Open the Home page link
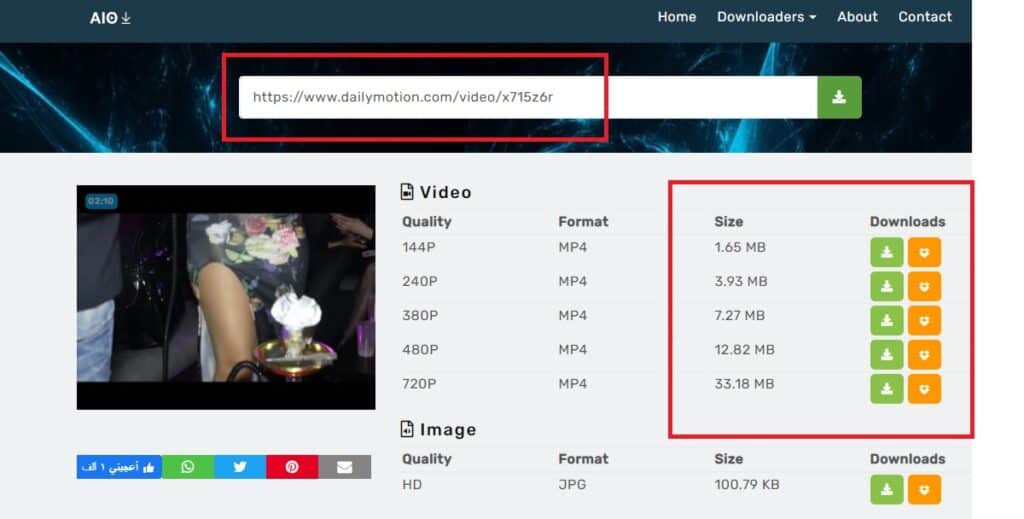 (x=677, y=17)
